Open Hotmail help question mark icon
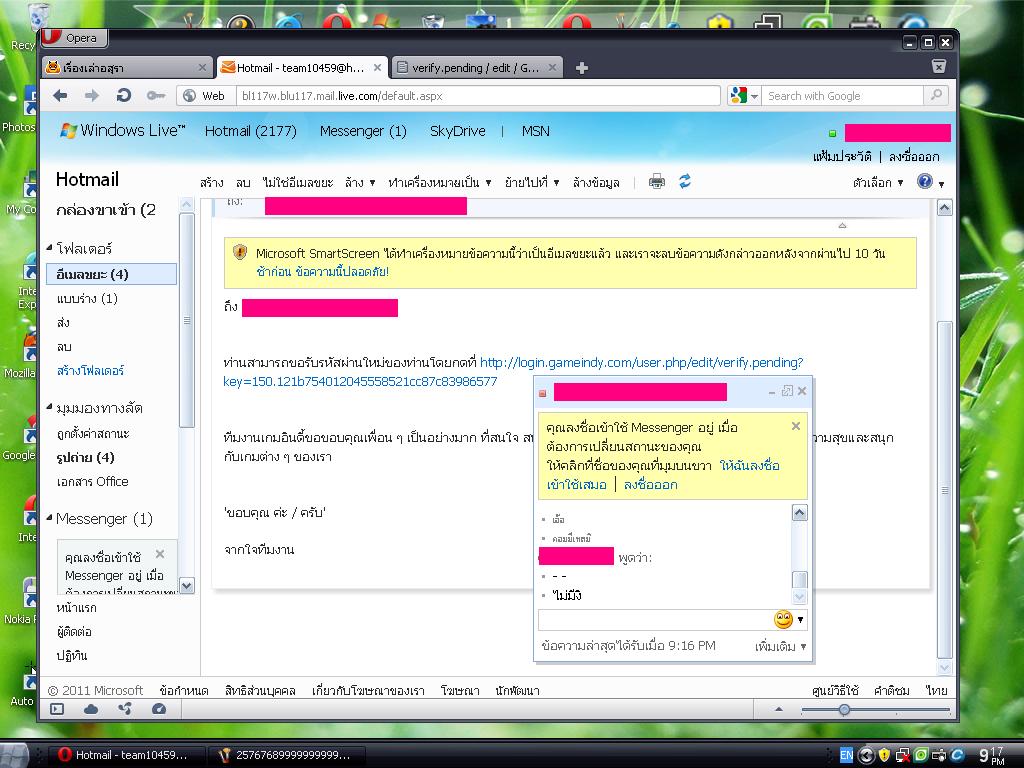The height and width of the screenshot is (768, 1024). coord(925,181)
